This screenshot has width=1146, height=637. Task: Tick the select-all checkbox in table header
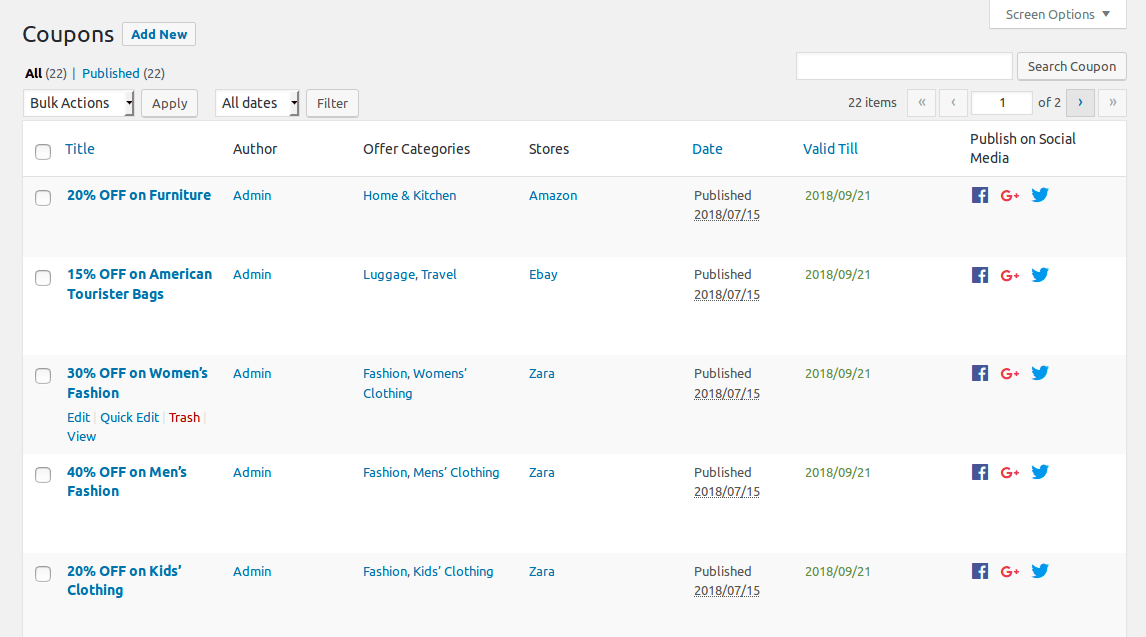[43, 151]
